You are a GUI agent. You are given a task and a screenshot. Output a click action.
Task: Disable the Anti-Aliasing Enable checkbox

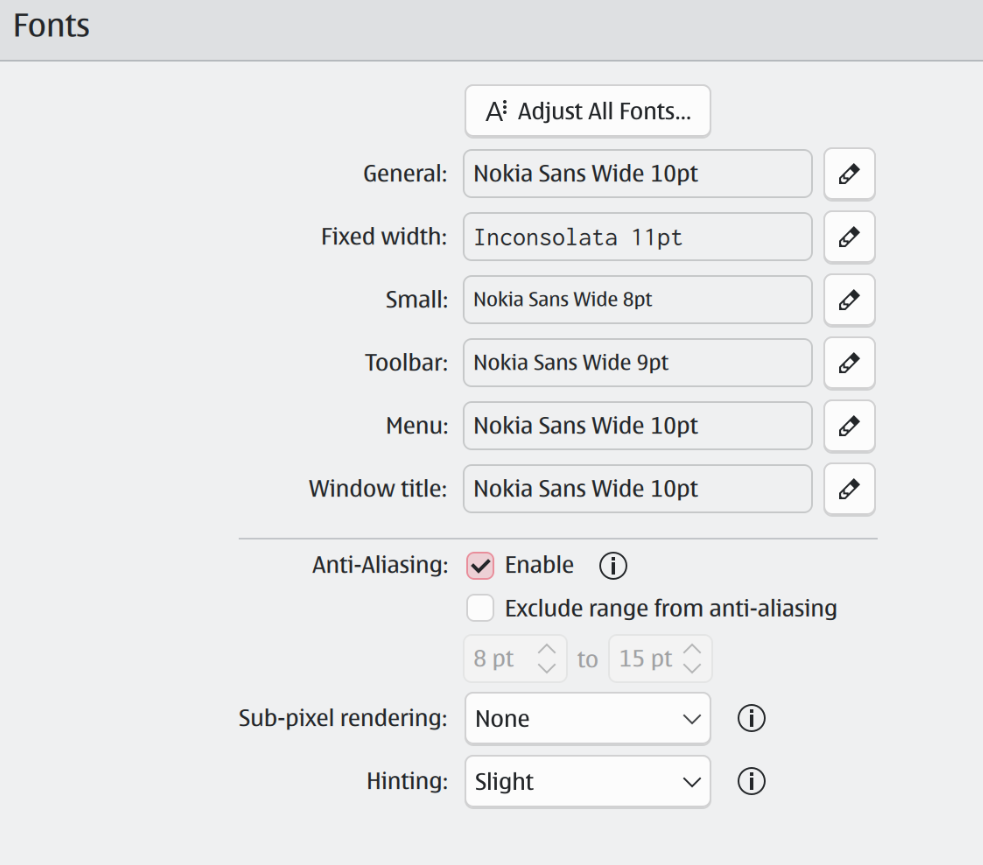point(480,565)
